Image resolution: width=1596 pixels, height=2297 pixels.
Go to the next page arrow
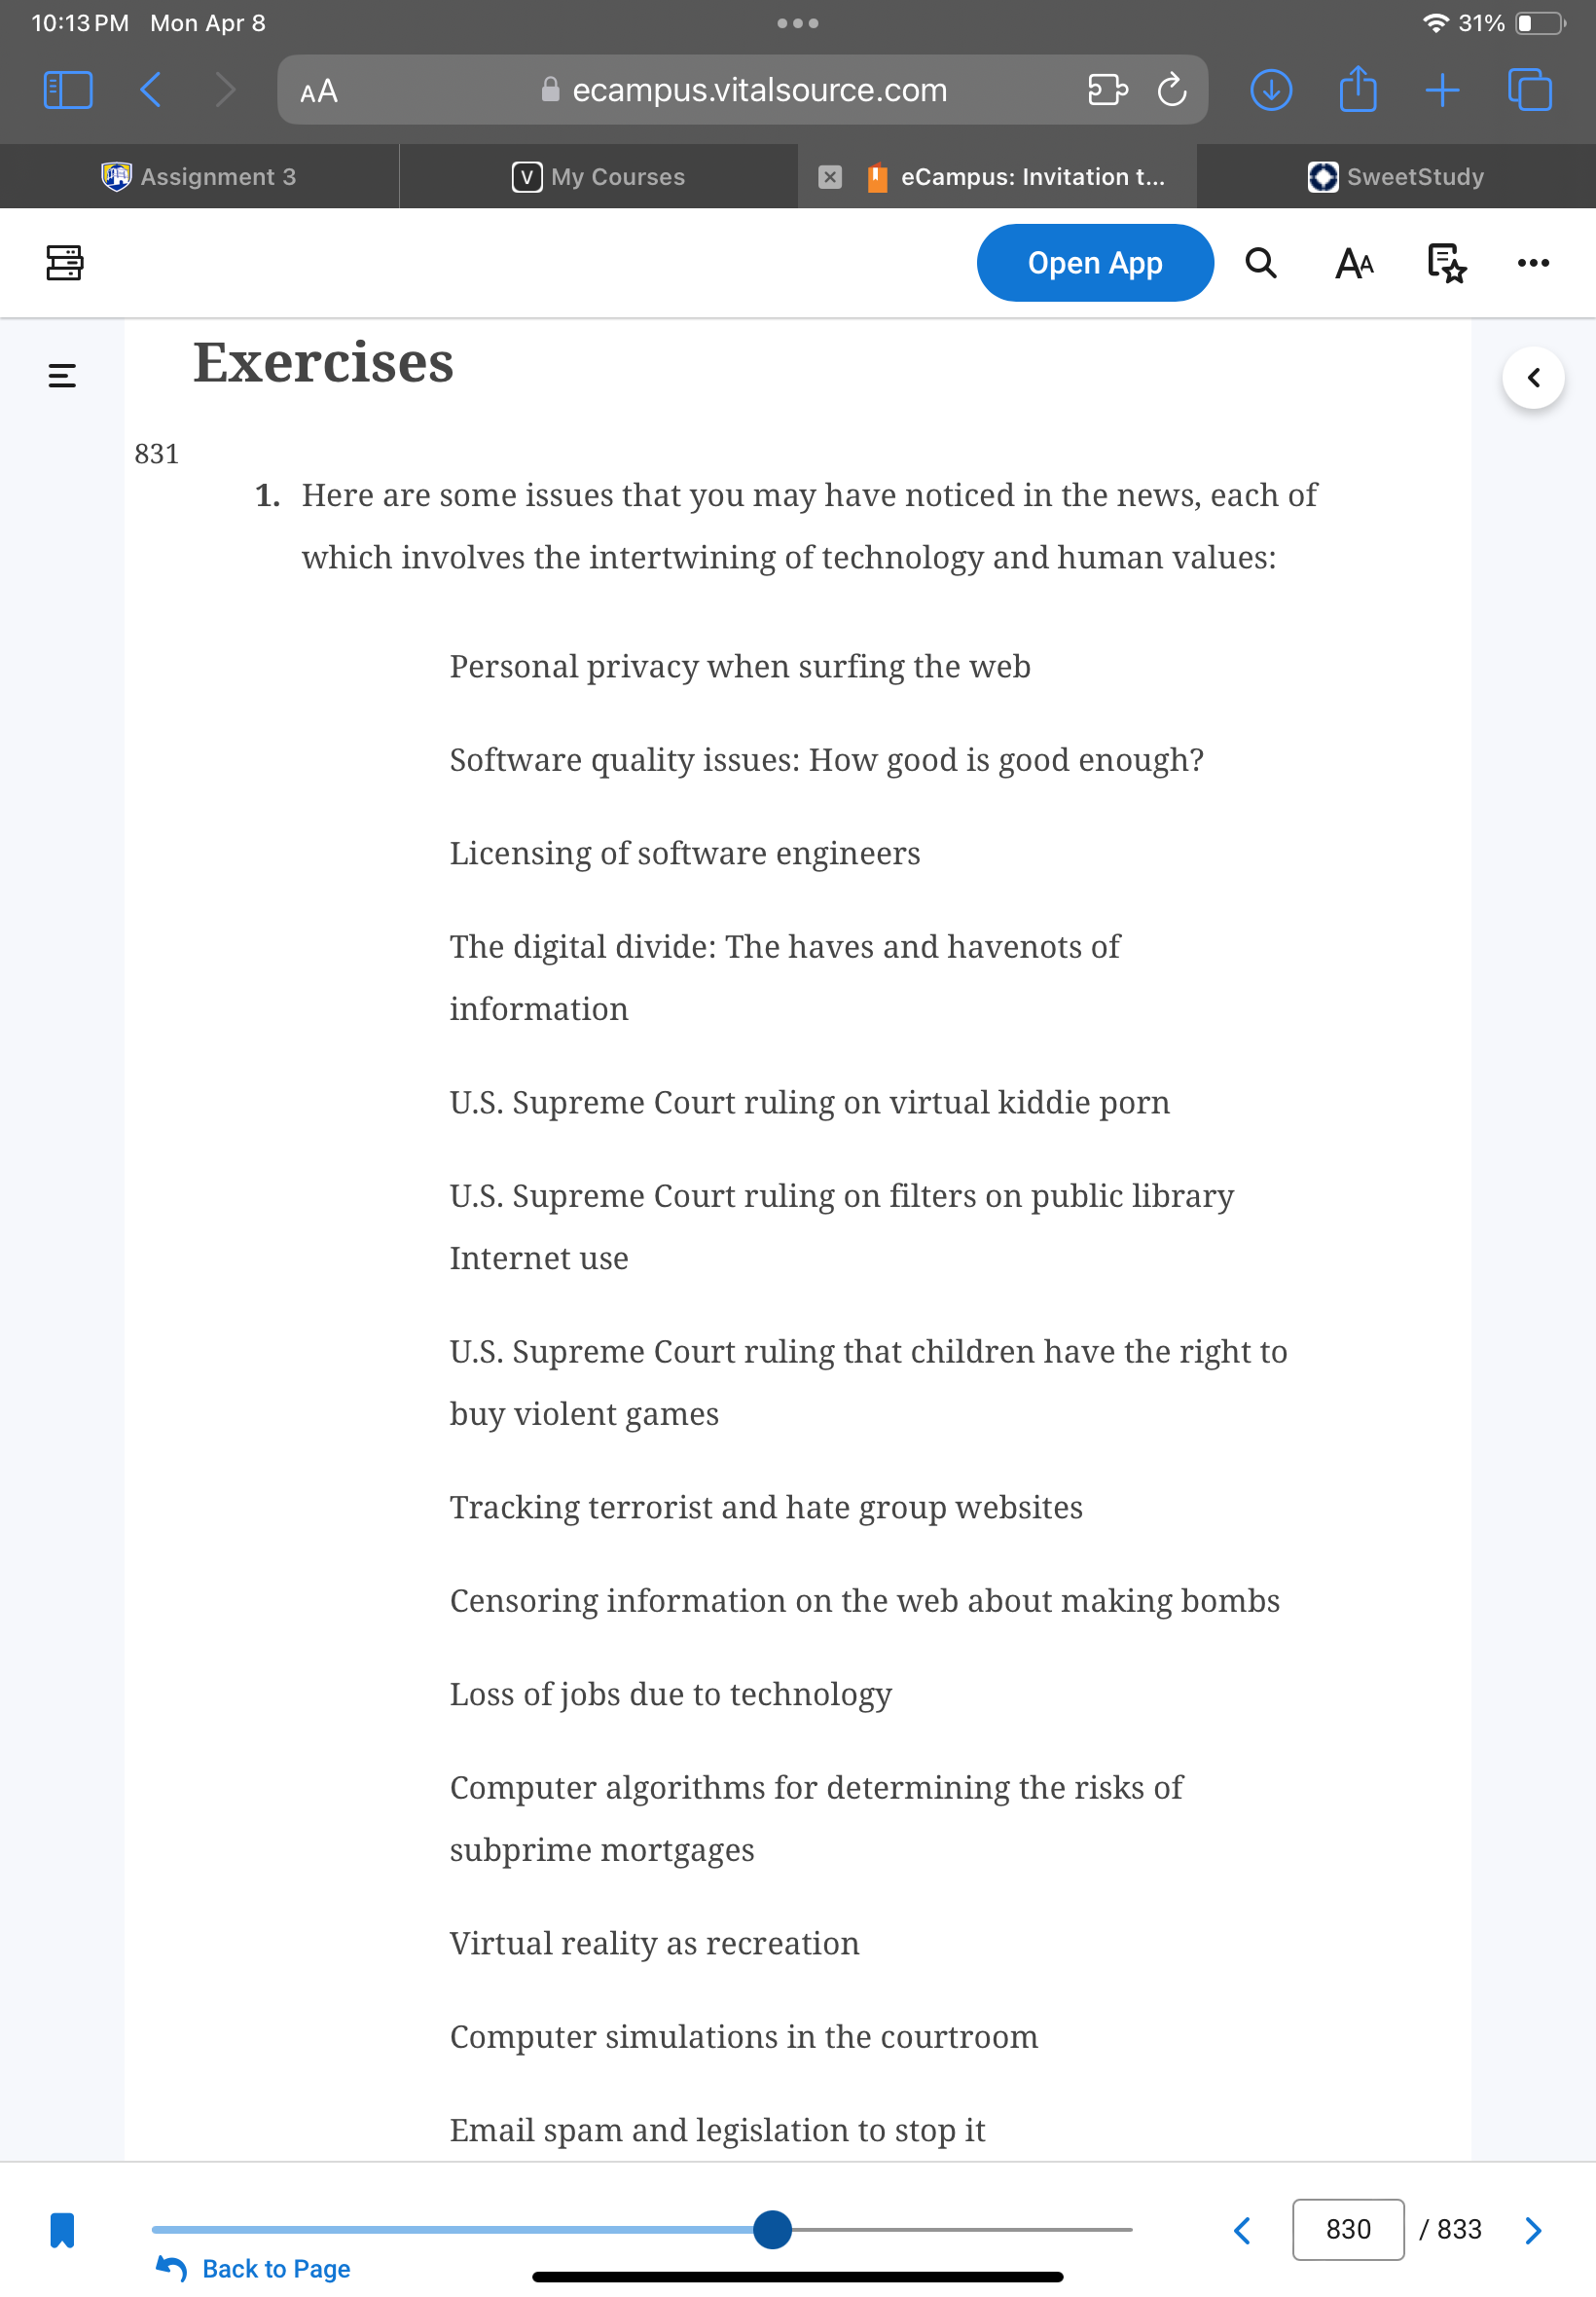pyautogui.click(x=1533, y=2229)
